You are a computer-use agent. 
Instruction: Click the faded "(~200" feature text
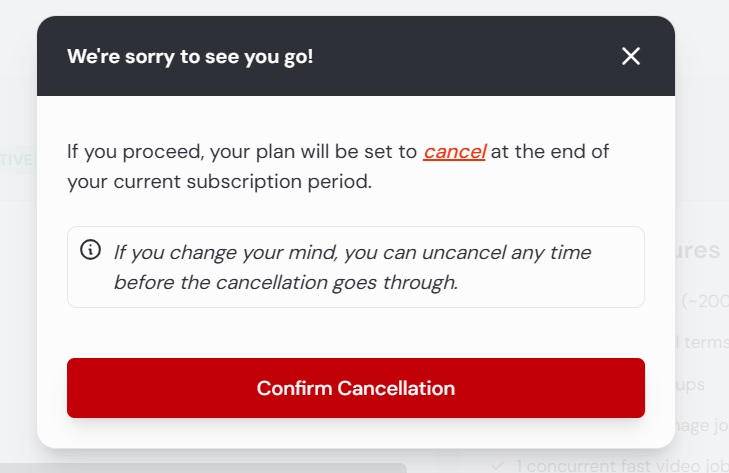[x=705, y=301]
